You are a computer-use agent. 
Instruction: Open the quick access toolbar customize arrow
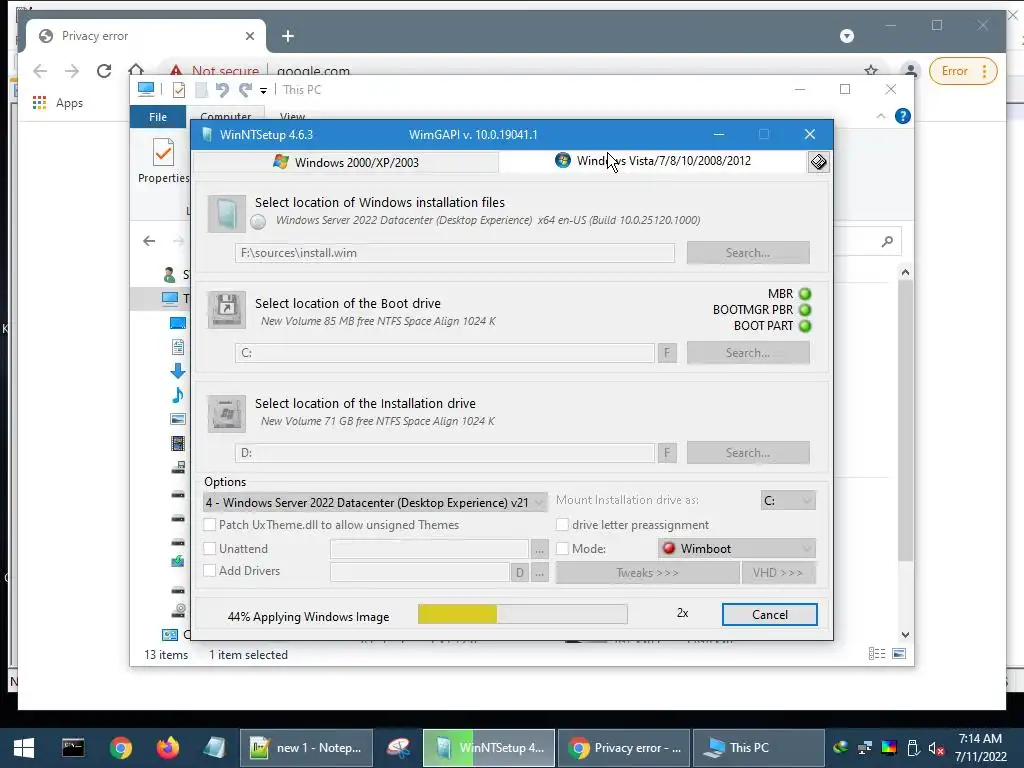pos(263,91)
